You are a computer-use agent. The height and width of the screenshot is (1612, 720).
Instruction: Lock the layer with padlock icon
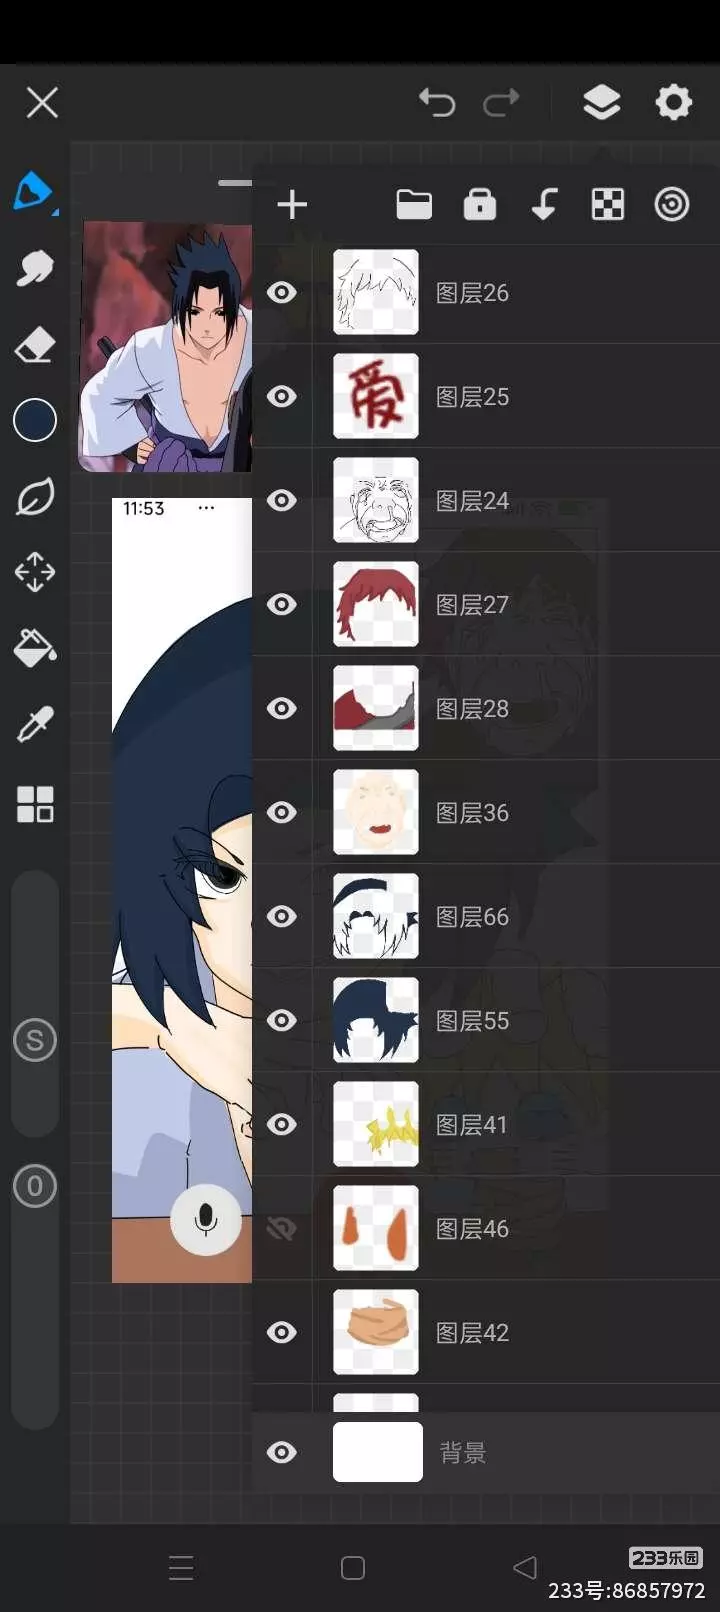pos(480,204)
